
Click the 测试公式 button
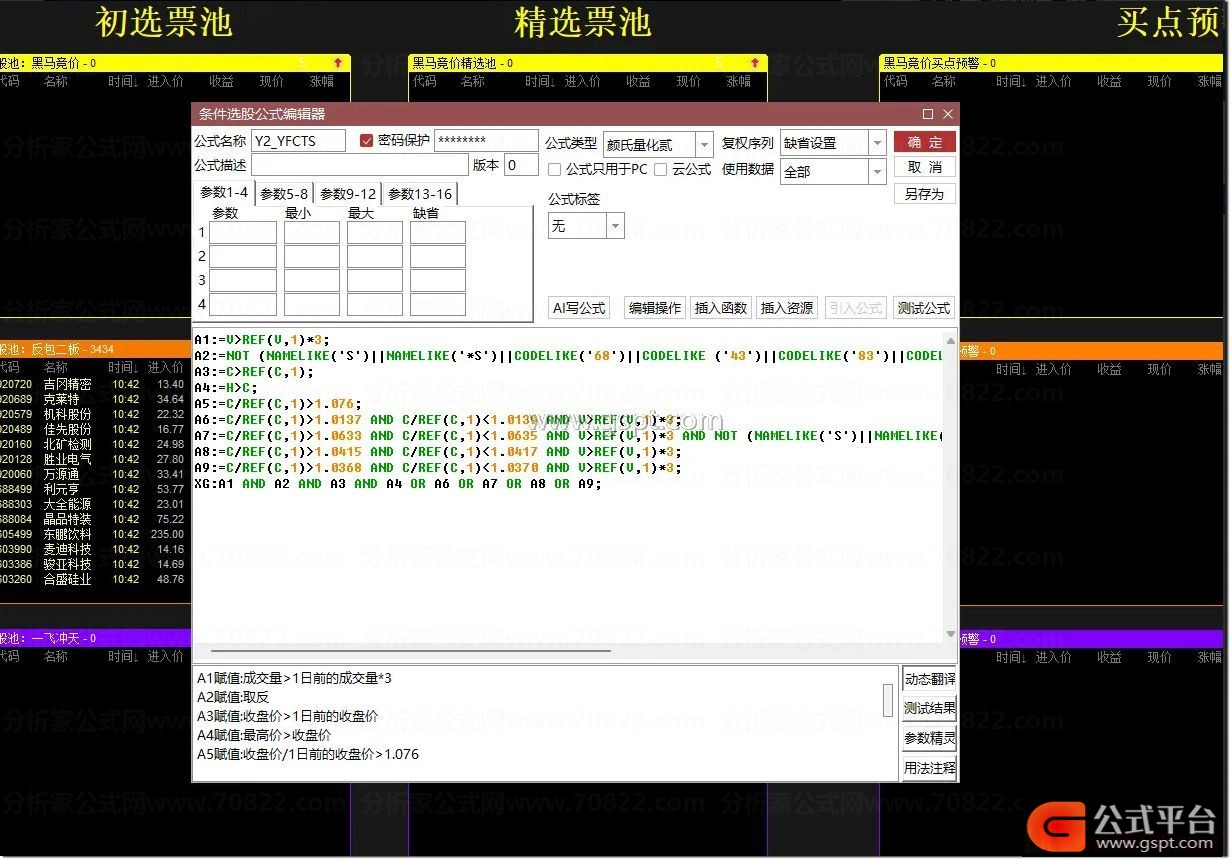923,308
